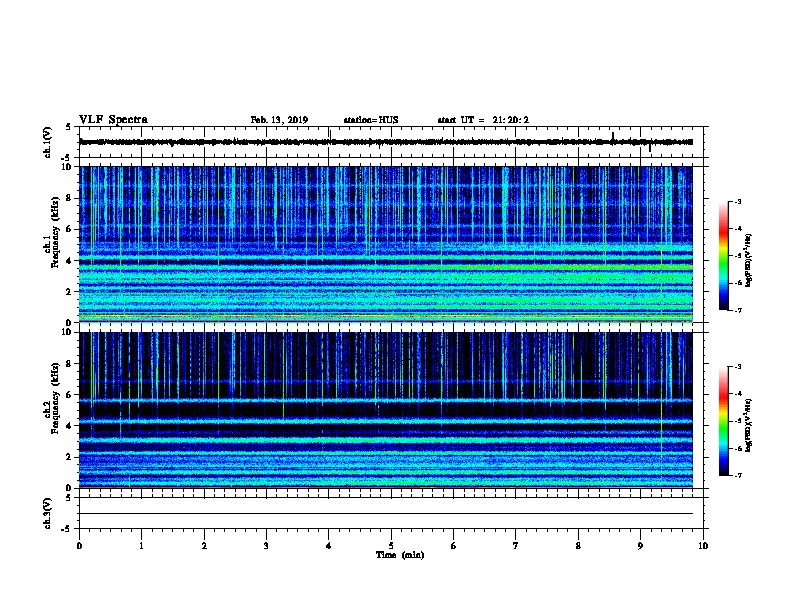Viewport: 792px width, 612px height.
Task: Click the -7 label on ch.2 color bar
Action: pos(737,476)
